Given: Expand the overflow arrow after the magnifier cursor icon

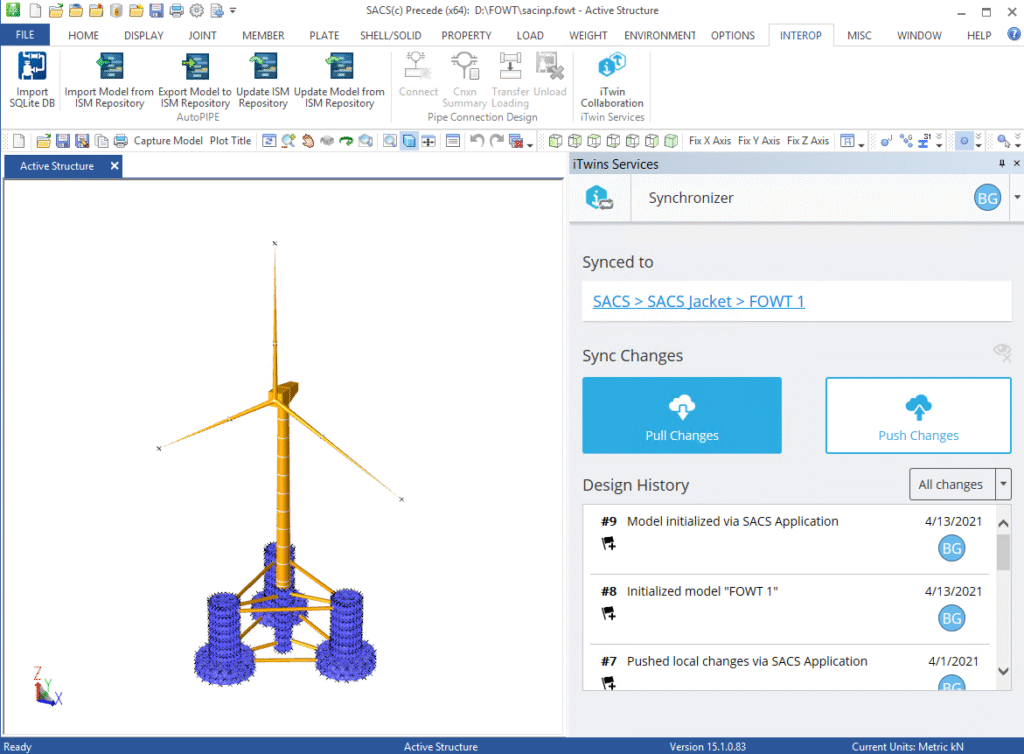Looking at the screenshot, I should point(1017,141).
